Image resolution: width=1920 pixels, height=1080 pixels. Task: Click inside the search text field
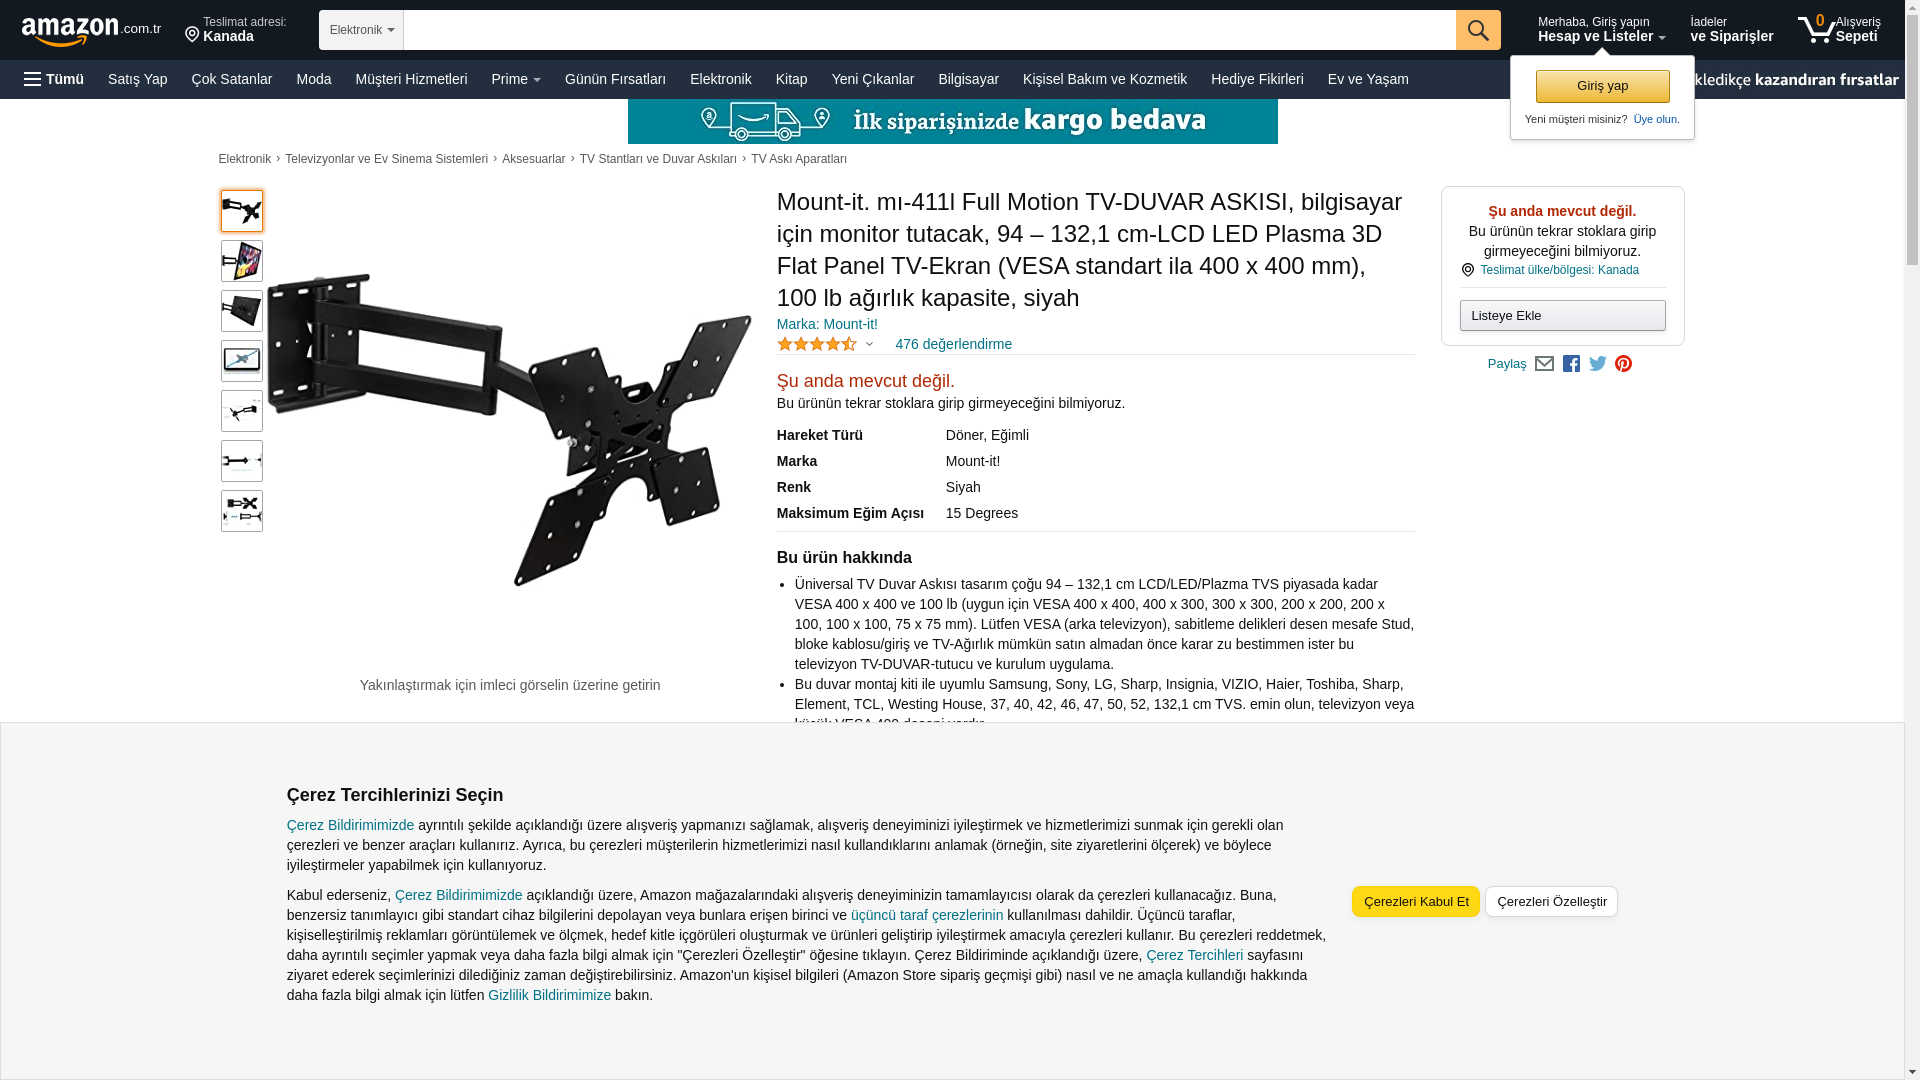click(930, 30)
